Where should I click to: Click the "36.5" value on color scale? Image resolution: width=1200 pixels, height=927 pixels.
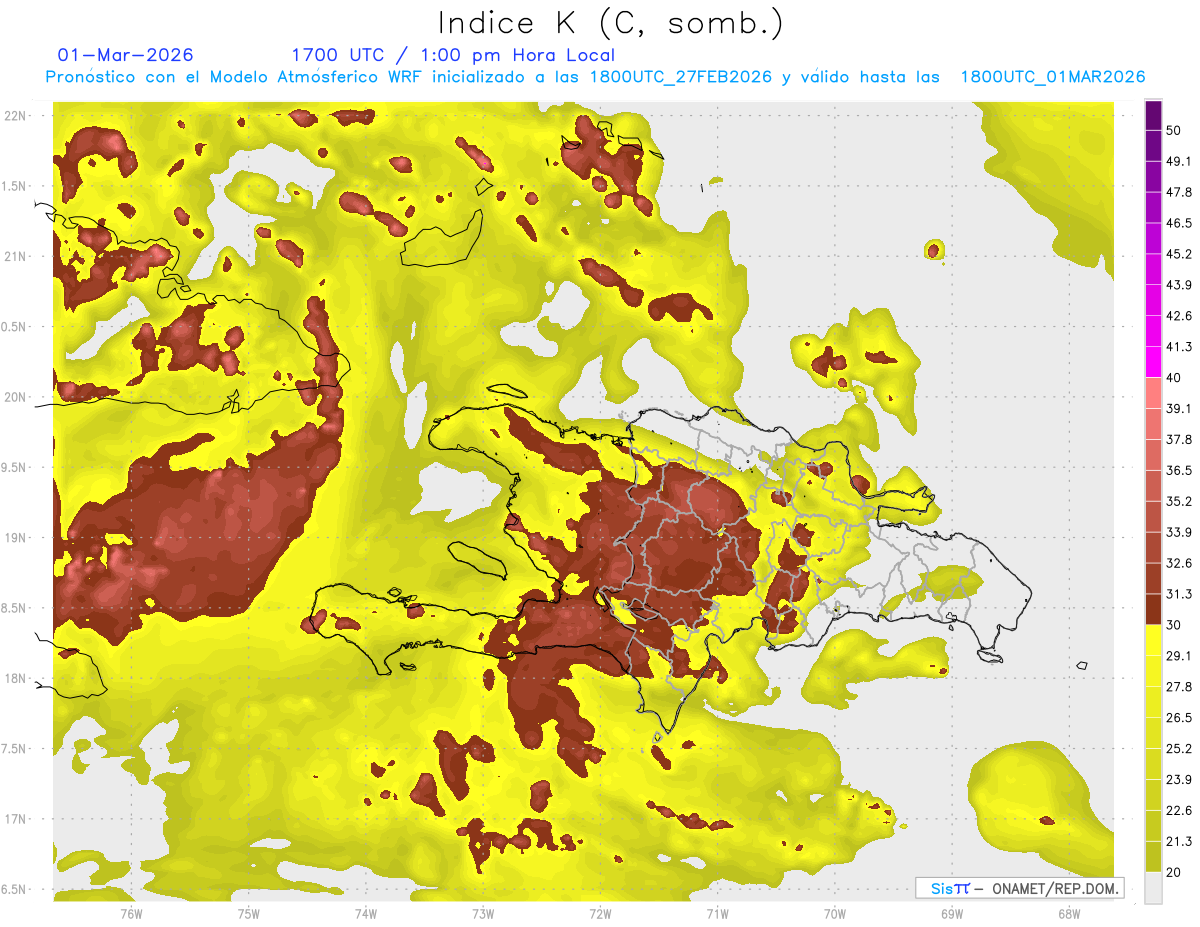pyautogui.click(x=1179, y=471)
